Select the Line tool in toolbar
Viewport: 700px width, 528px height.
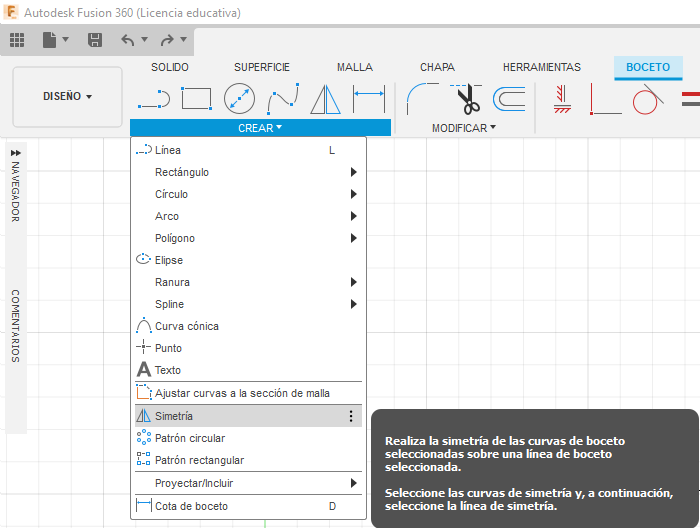(x=154, y=99)
